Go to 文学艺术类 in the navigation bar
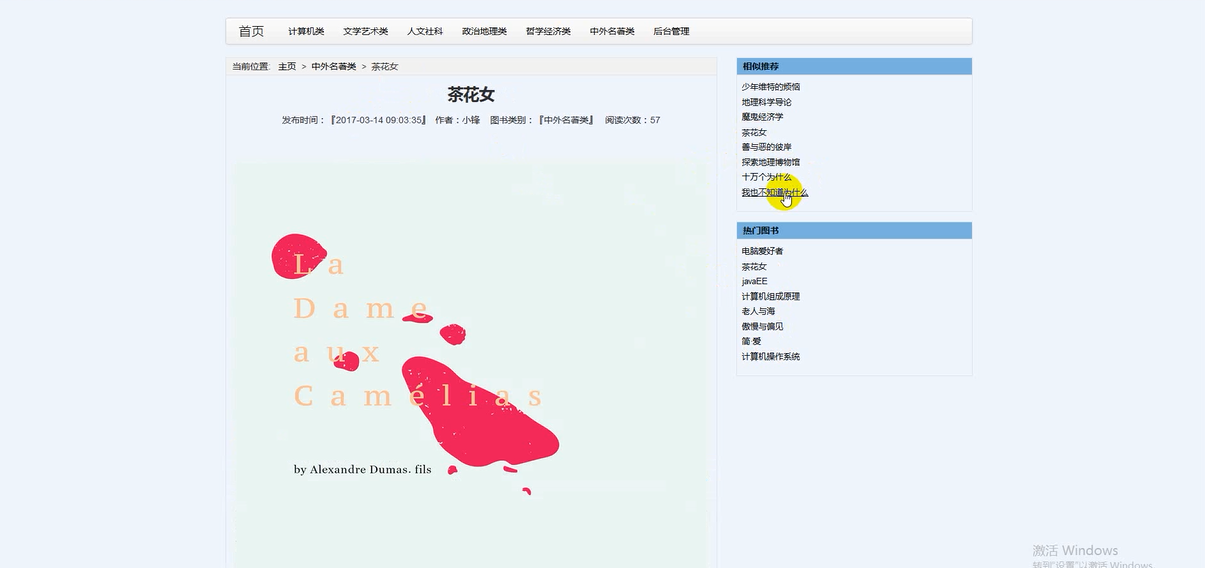The width and height of the screenshot is (1205, 568). pos(365,32)
